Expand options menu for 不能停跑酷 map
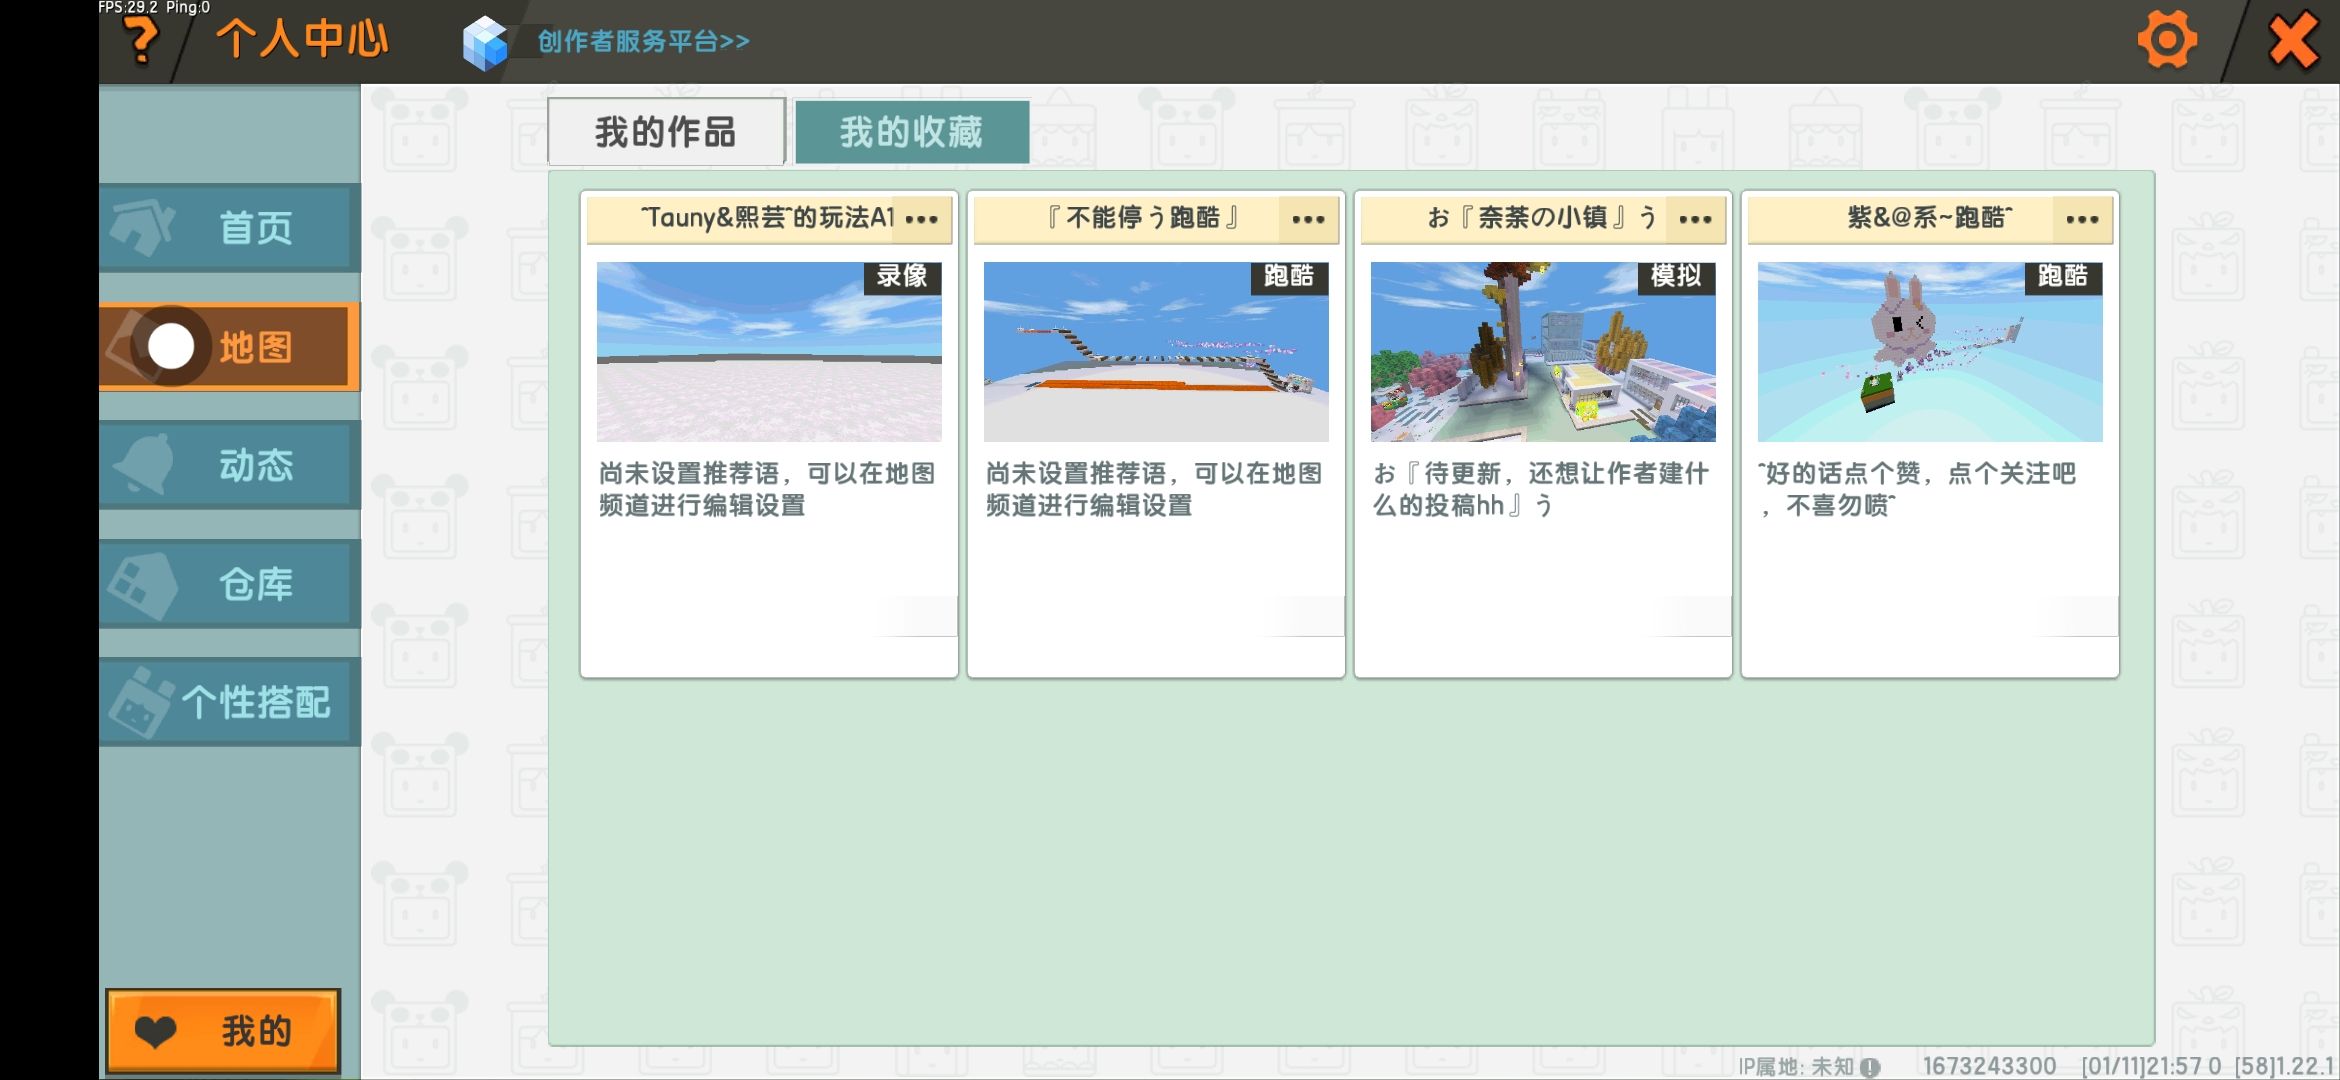This screenshot has width=2340, height=1080. point(1307,219)
